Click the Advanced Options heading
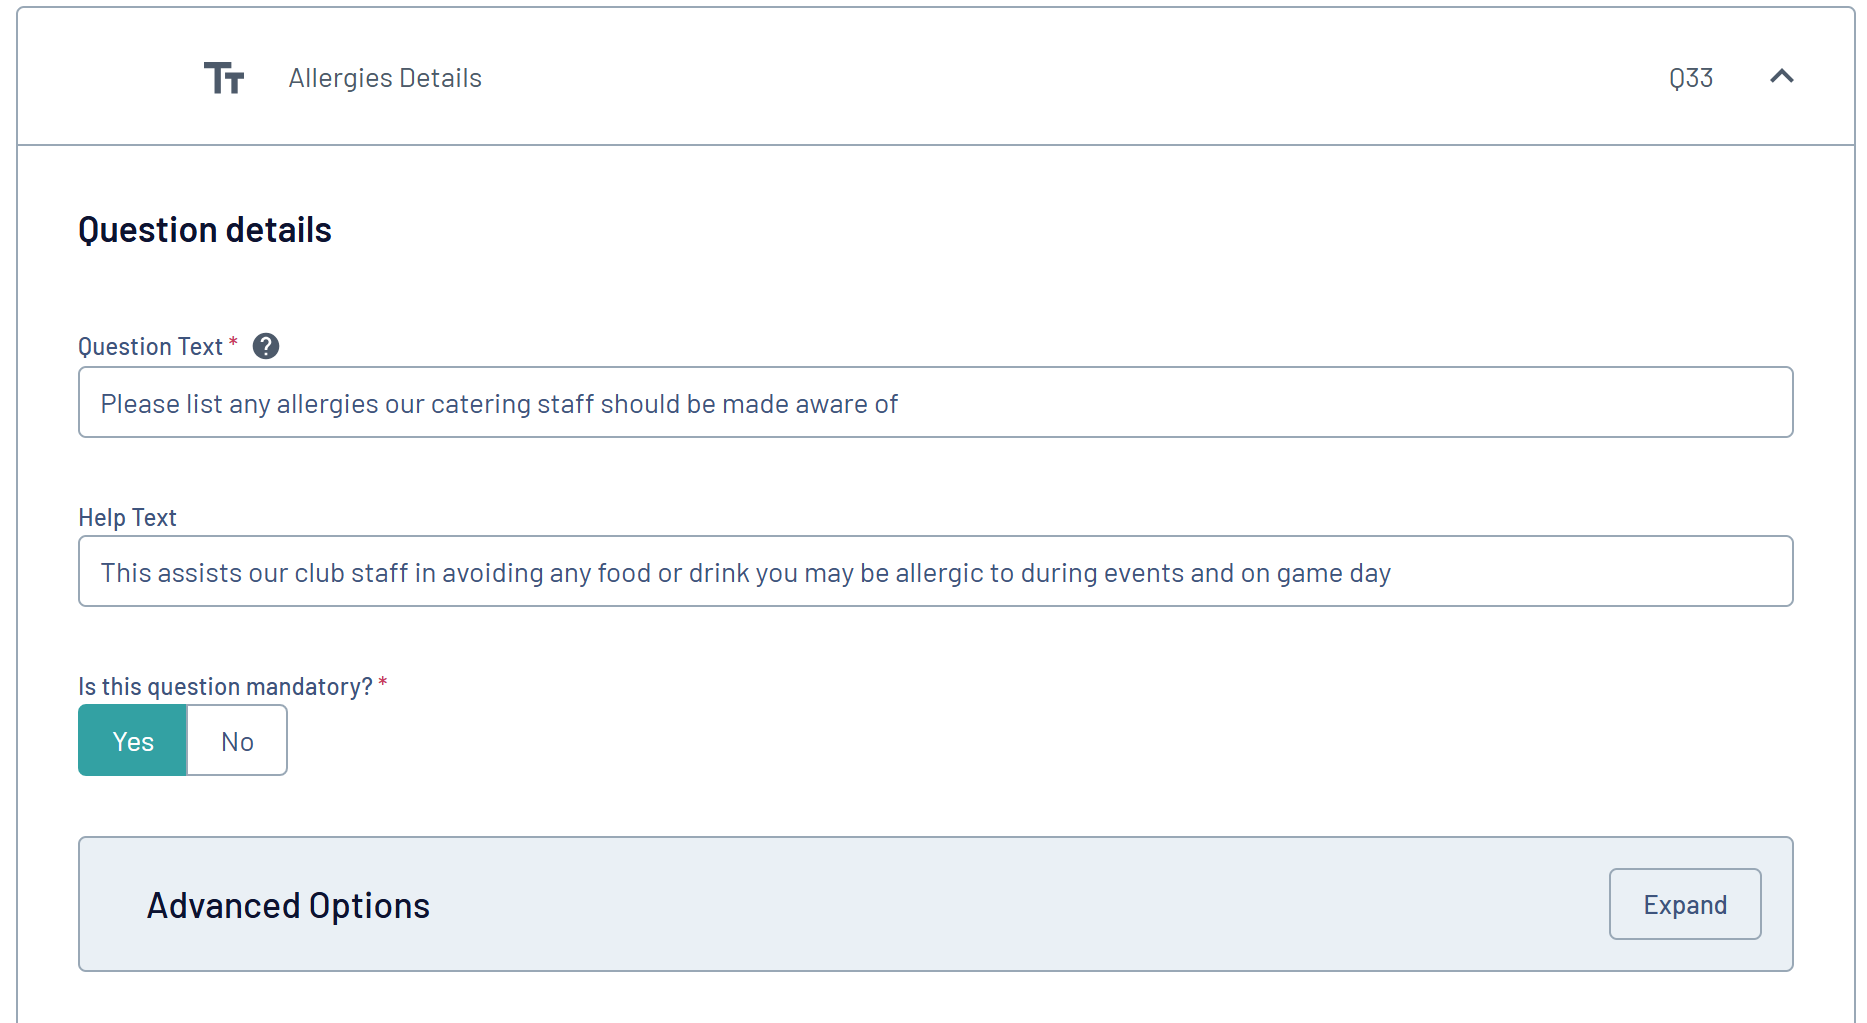 click(x=288, y=906)
